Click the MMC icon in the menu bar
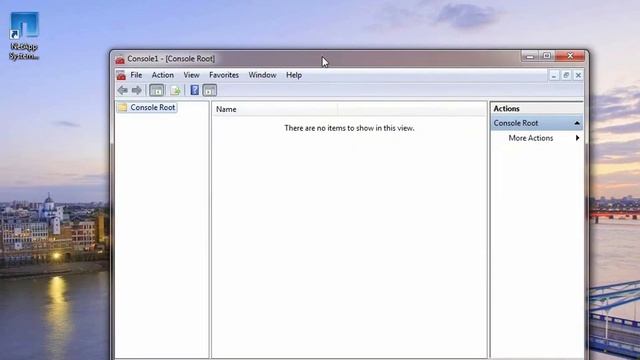This screenshot has width=640, height=360. [121, 75]
